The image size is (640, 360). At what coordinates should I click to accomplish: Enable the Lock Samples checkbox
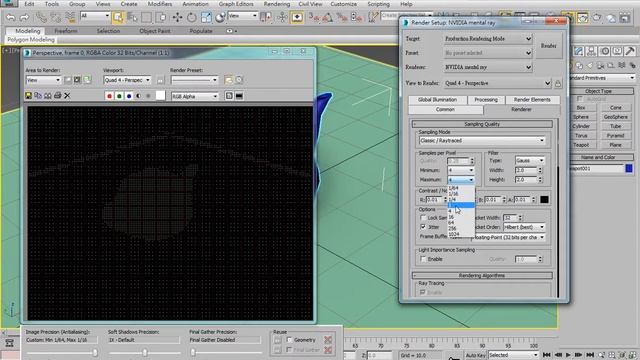click(x=423, y=218)
